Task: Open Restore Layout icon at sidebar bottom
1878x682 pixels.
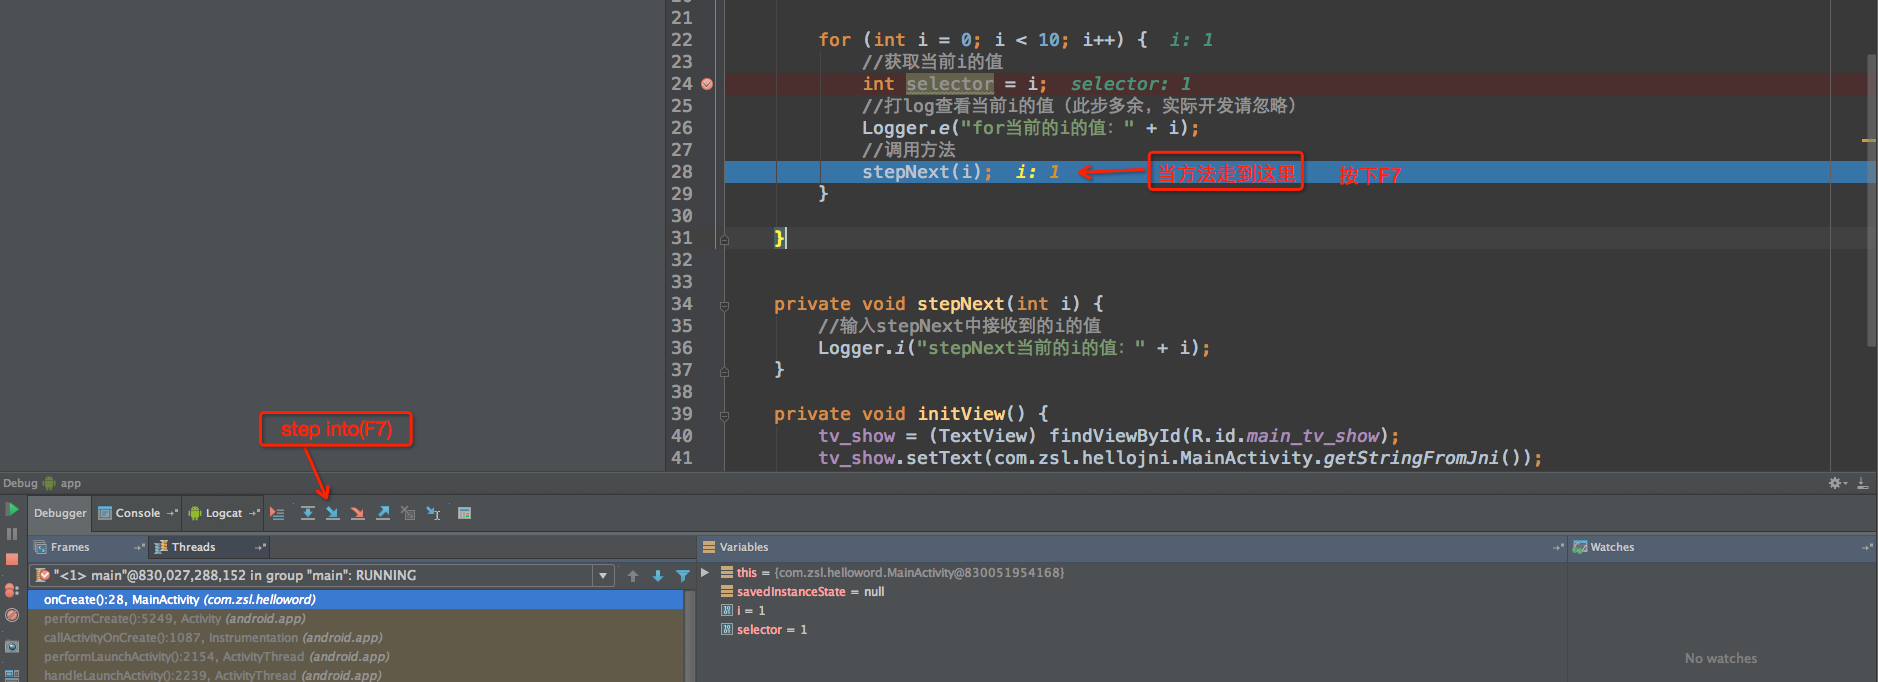Action: coord(12,675)
